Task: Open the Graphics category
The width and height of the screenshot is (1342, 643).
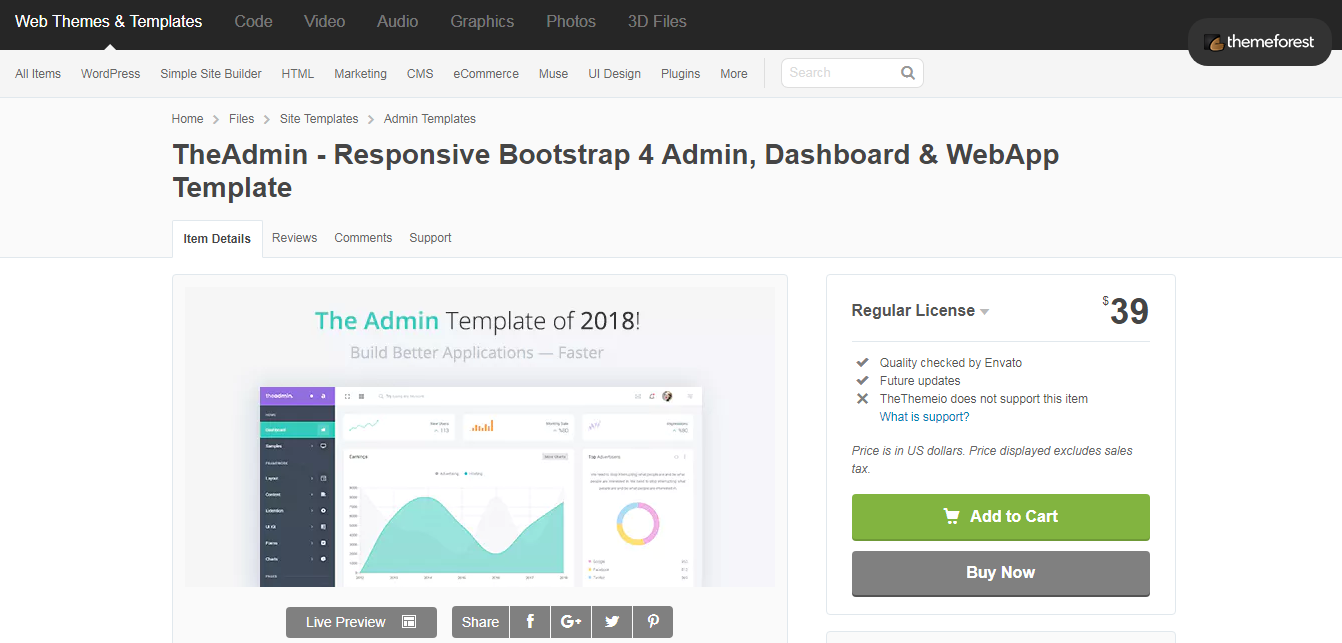Action: pyautogui.click(x=482, y=21)
